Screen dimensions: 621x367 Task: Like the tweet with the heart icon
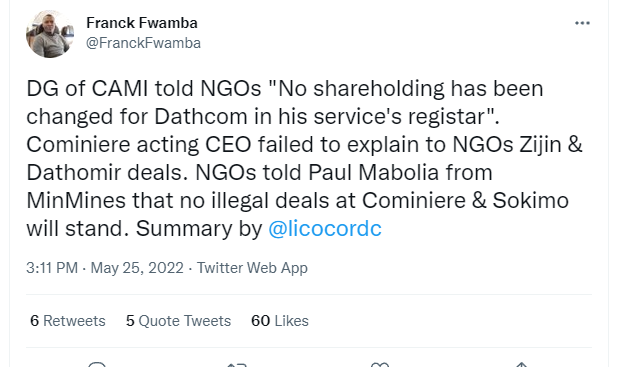[x=379, y=365]
